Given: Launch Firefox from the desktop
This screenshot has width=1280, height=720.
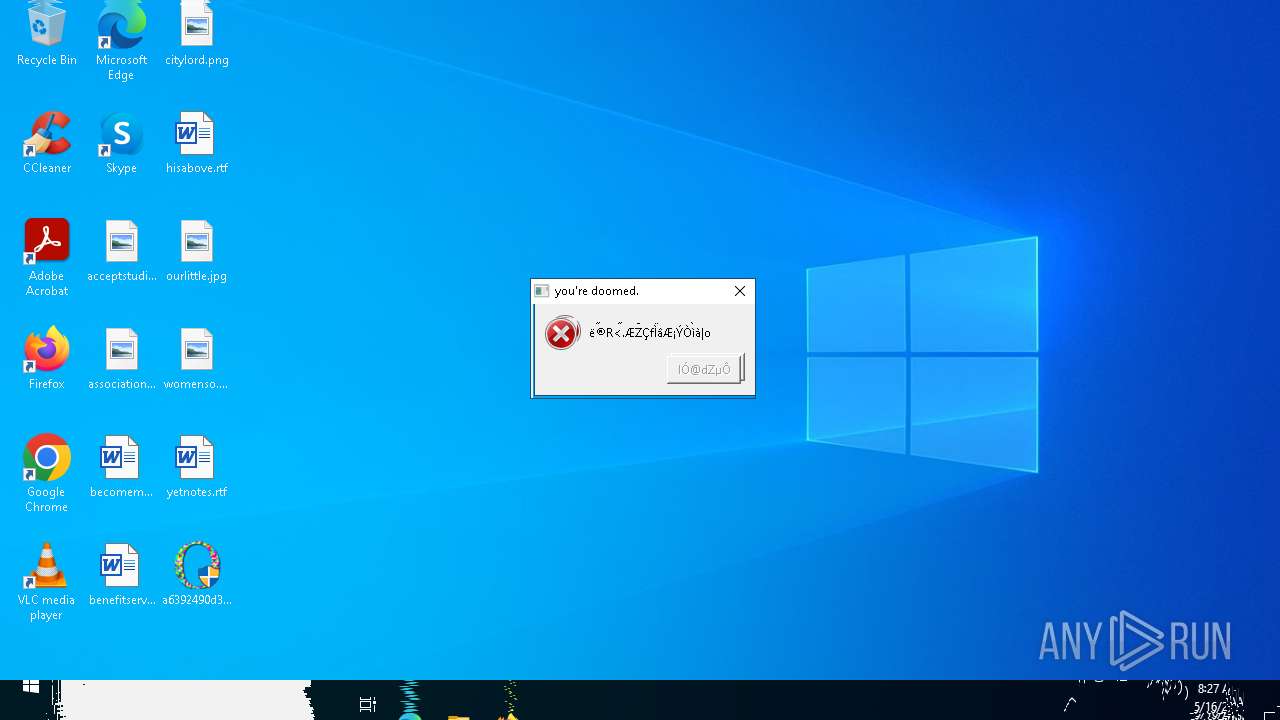Looking at the screenshot, I should 47,358.
